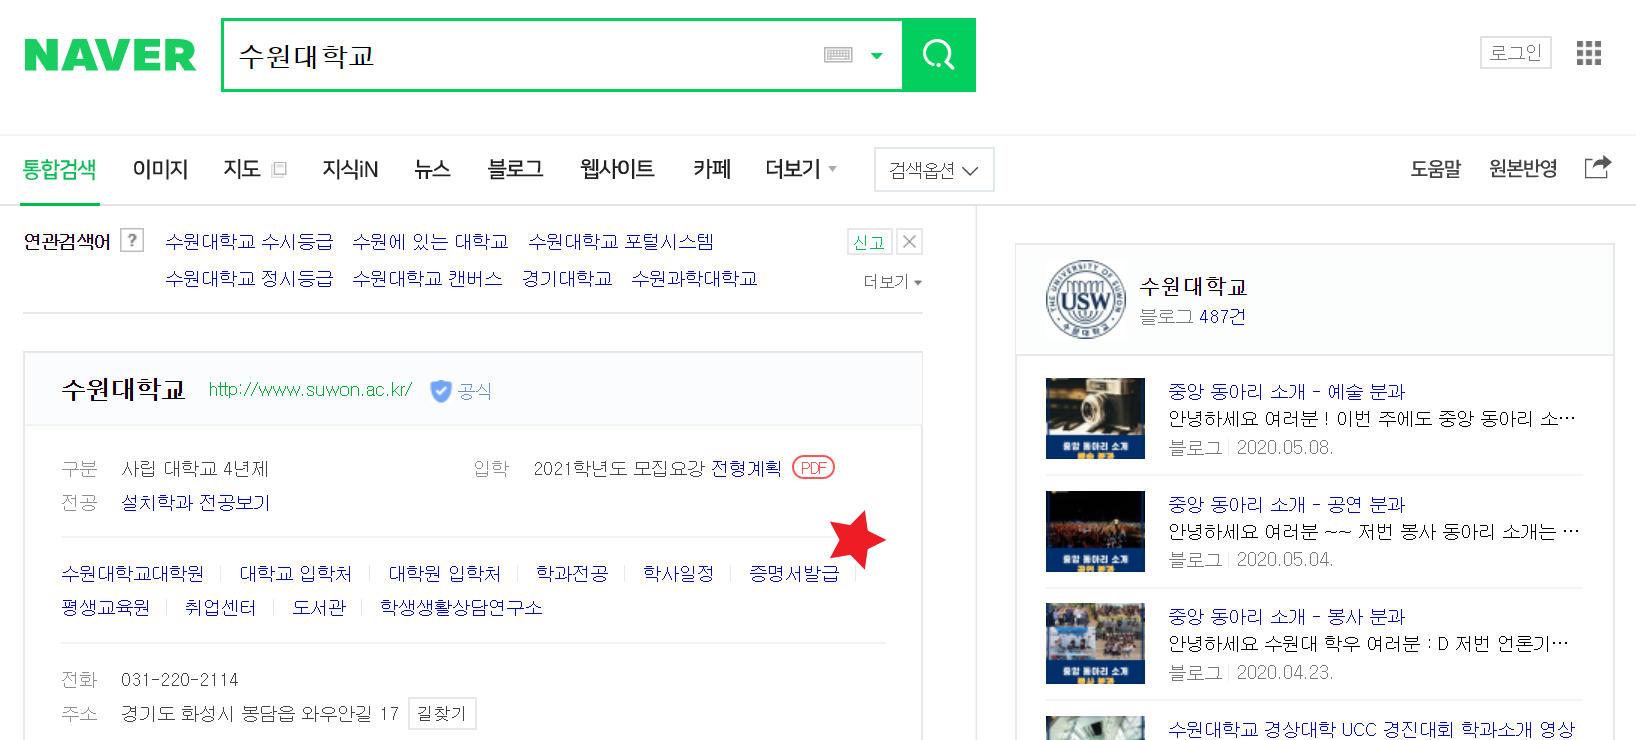
Task: Open the 전형계획 link
Action: click(x=746, y=468)
